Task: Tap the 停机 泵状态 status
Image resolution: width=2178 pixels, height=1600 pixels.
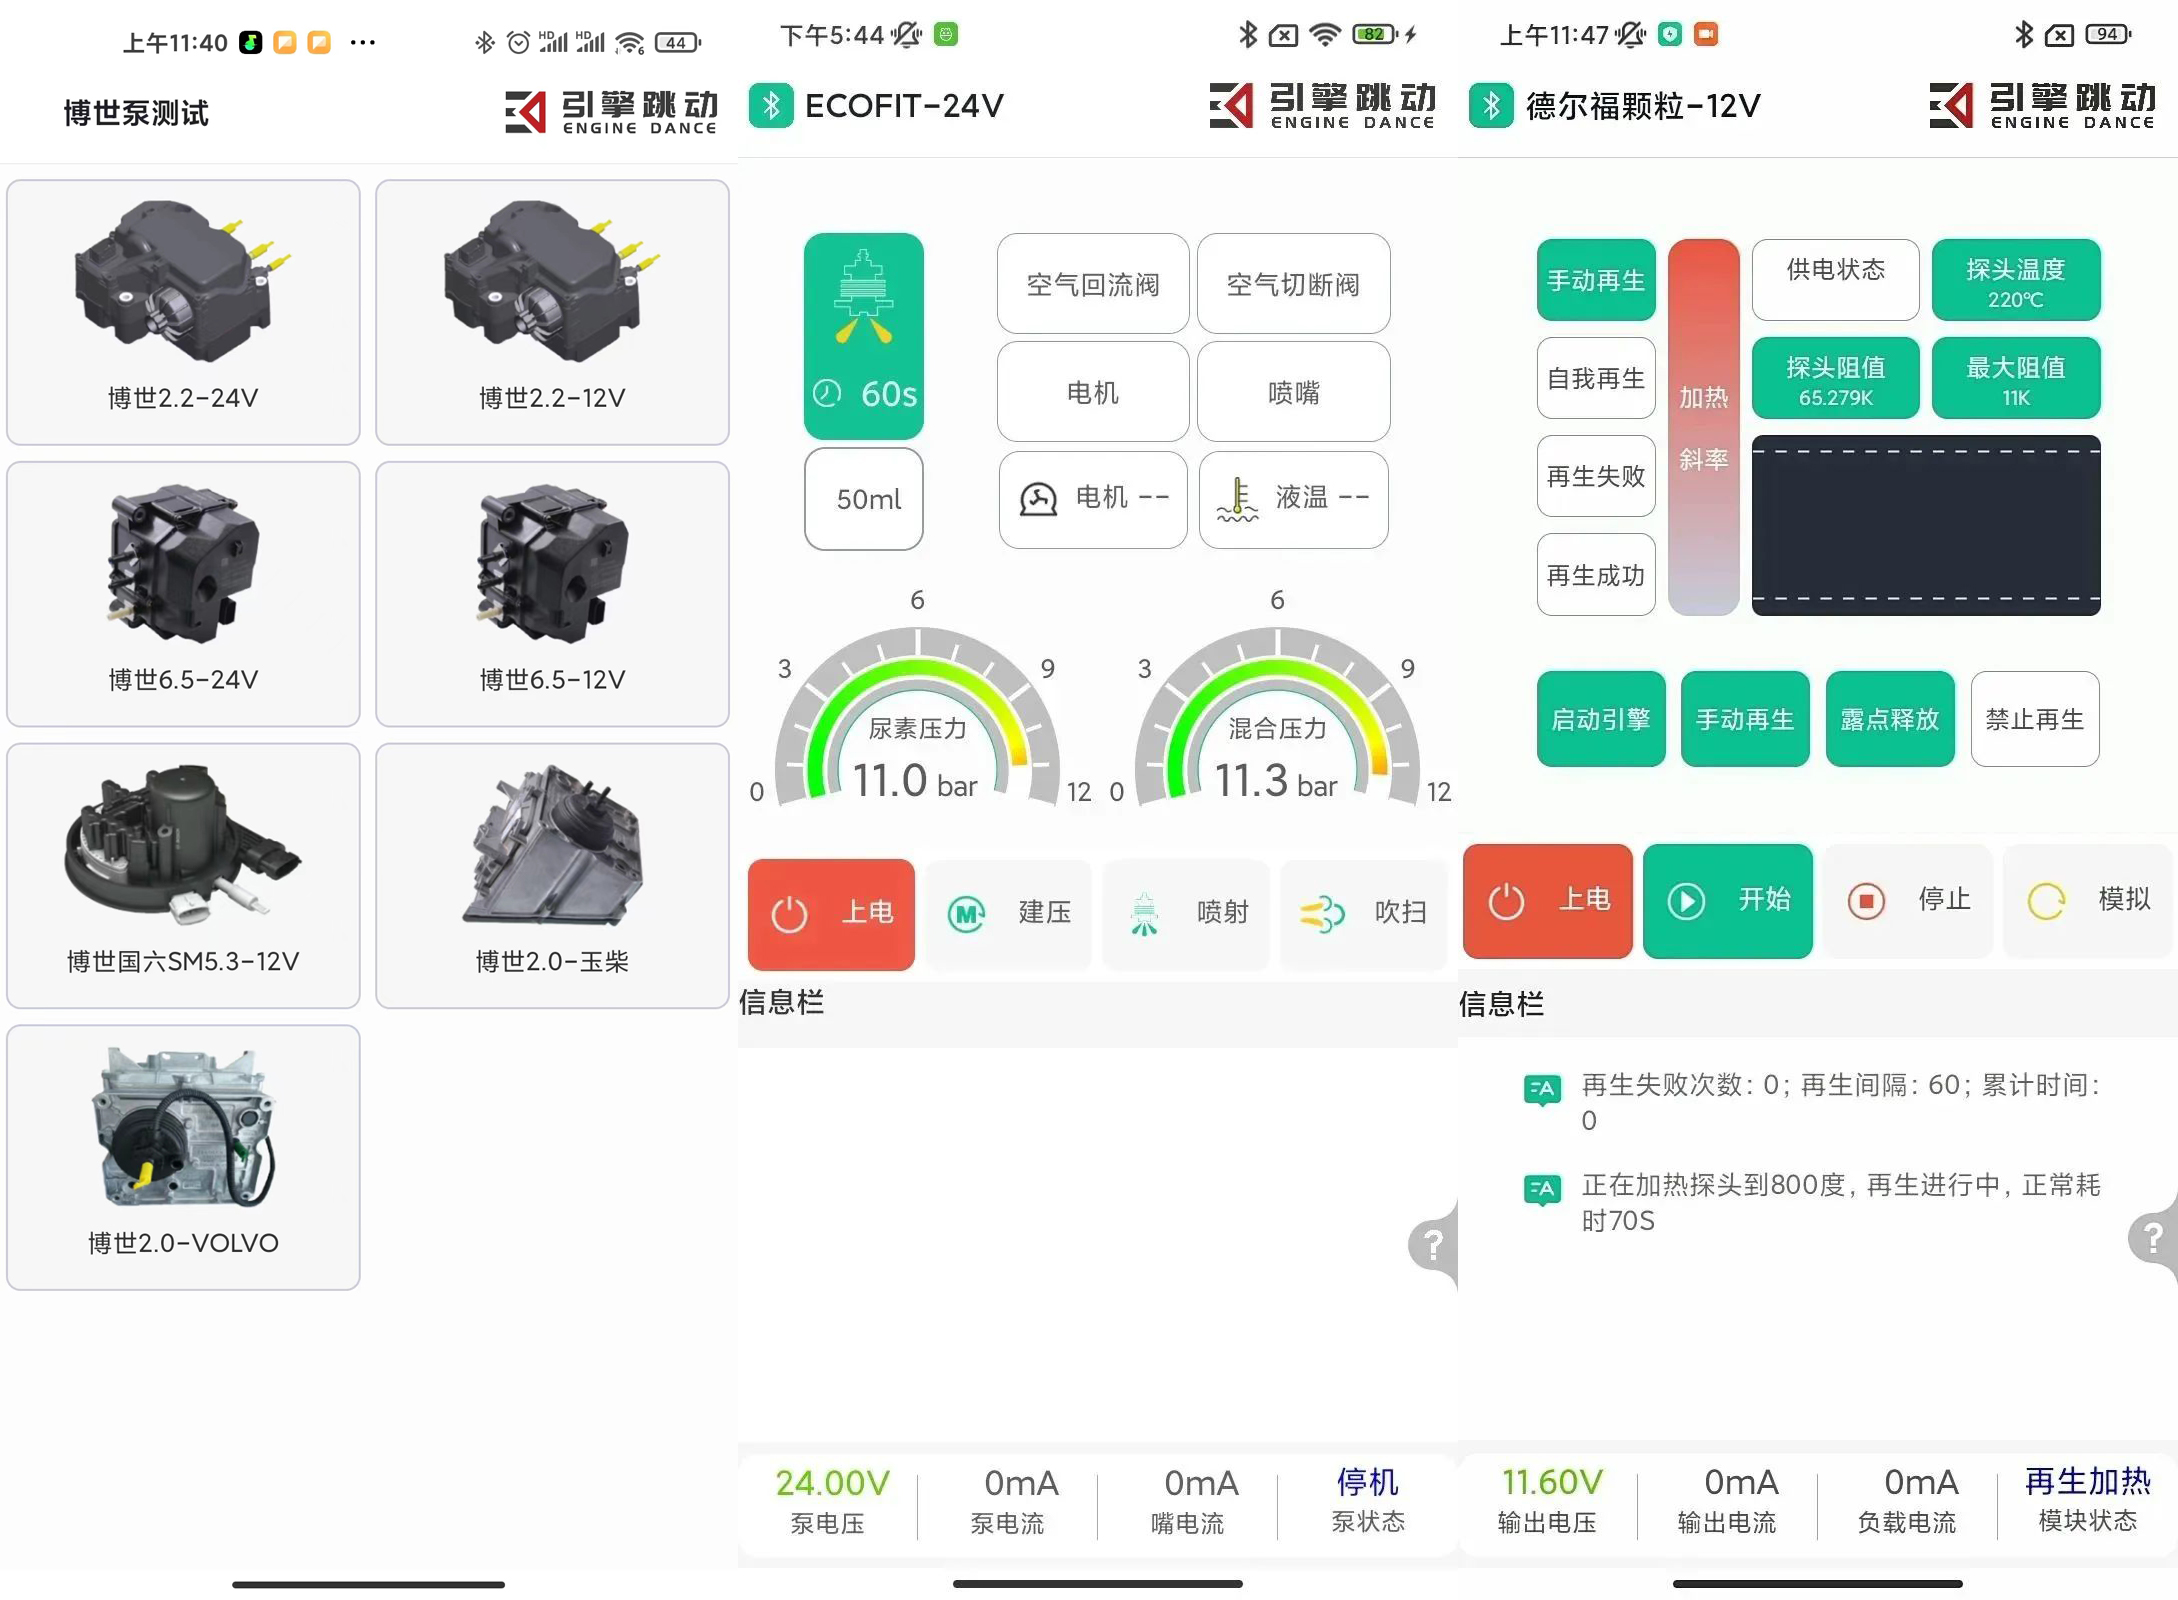Action: (1368, 1500)
